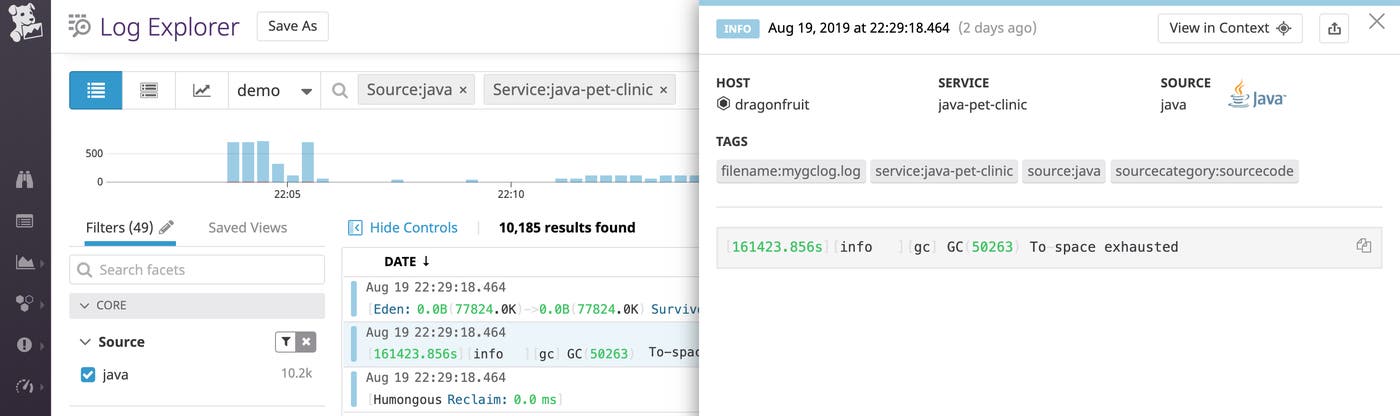Click the filename:mygclog.log tag

[x=790, y=171]
